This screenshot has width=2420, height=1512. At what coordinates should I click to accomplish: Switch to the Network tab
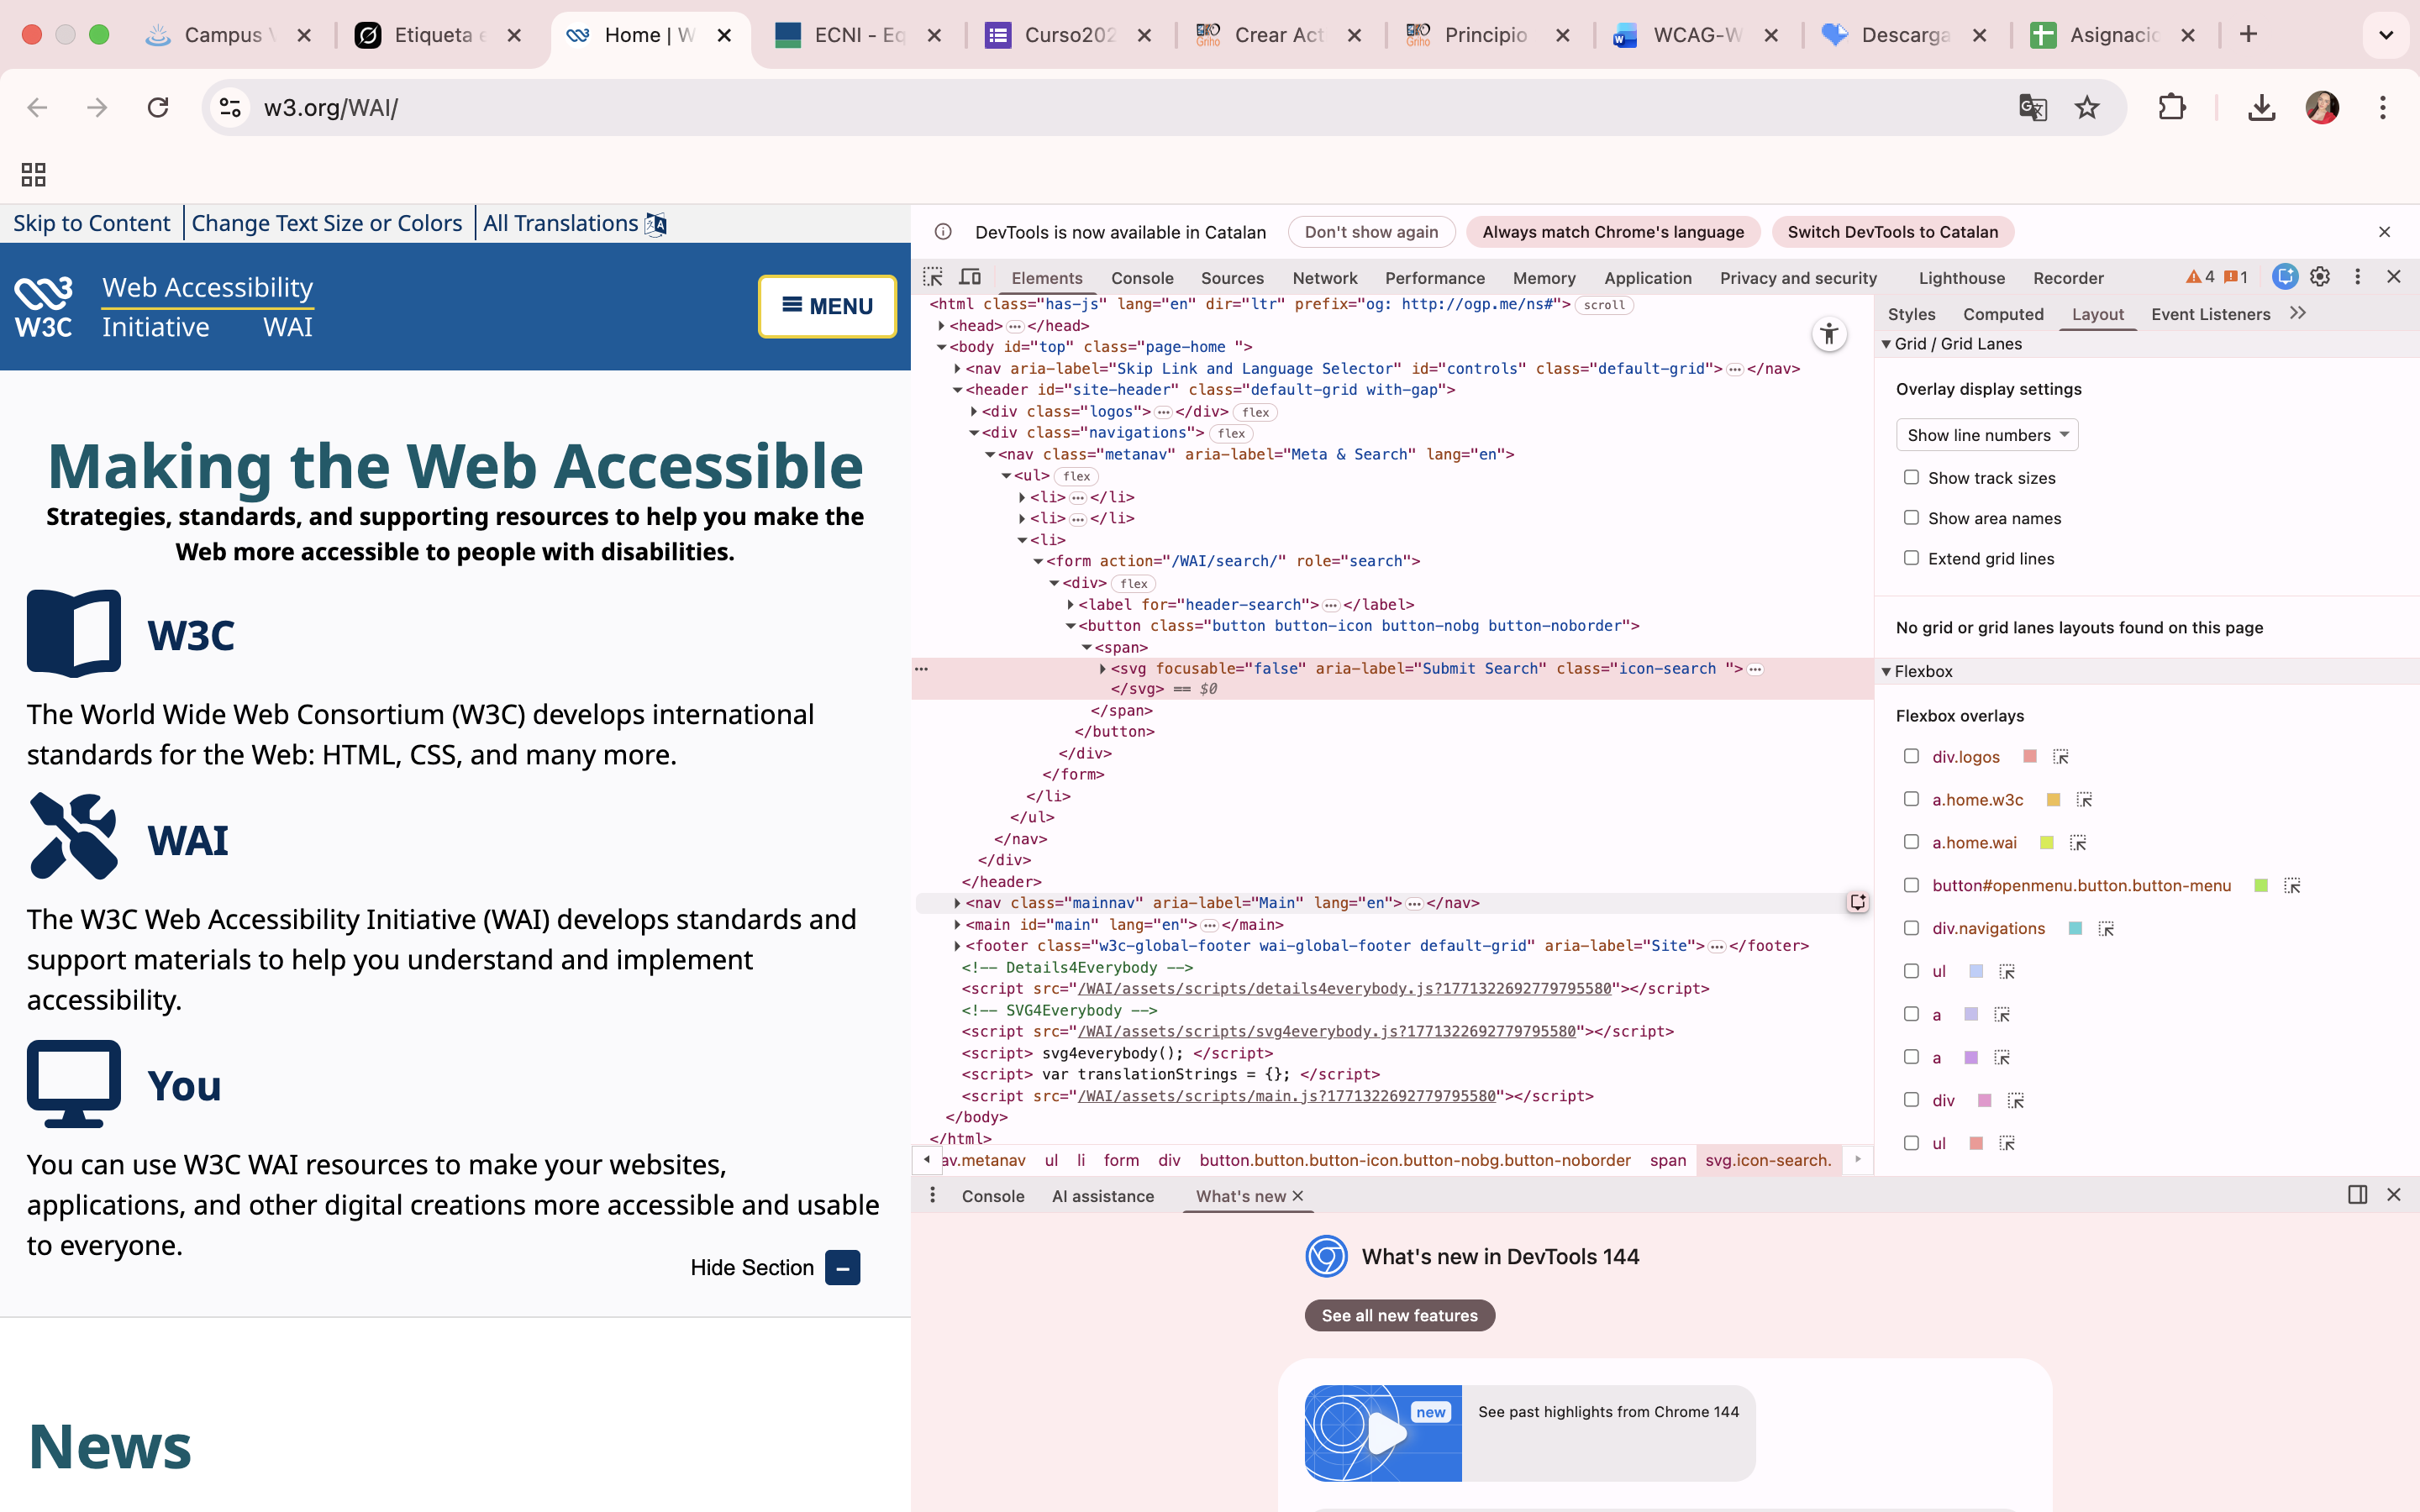point(1324,278)
